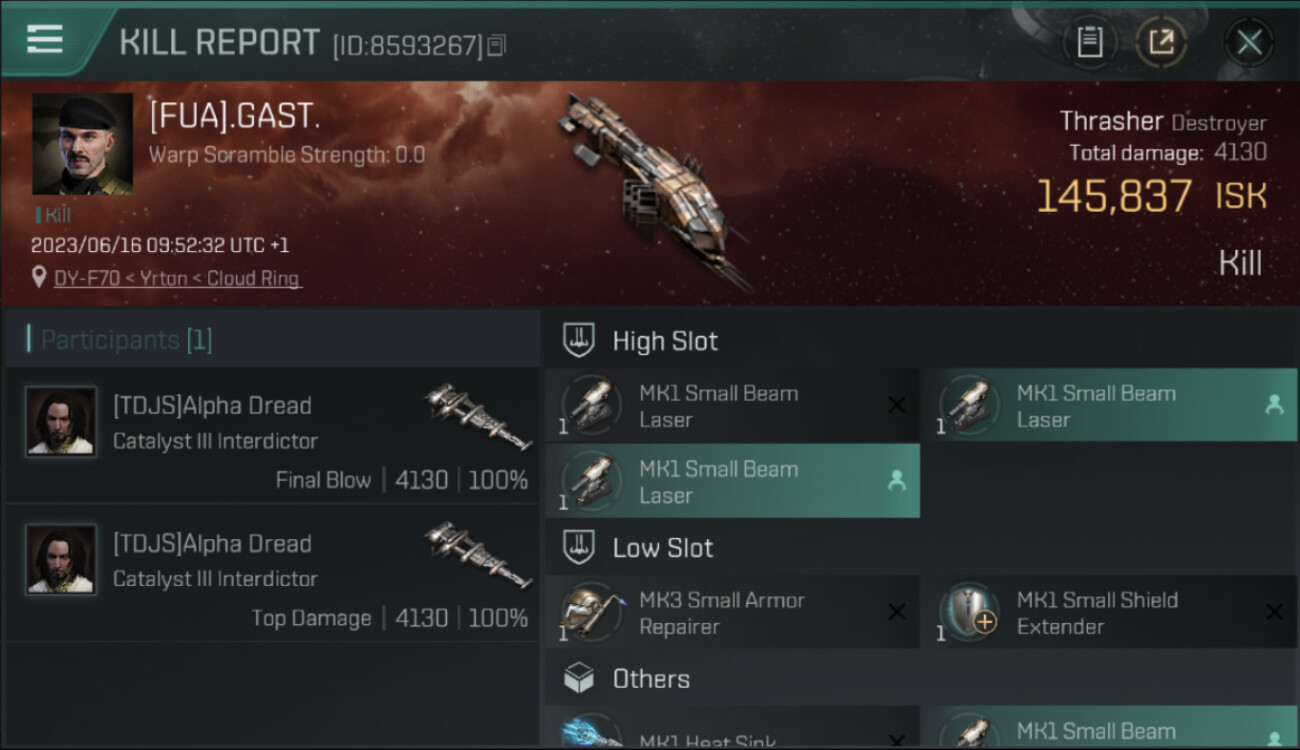Click the High Slot section icon
Screen dimensions: 1300x750
pyautogui.click(x=580, y=340)
